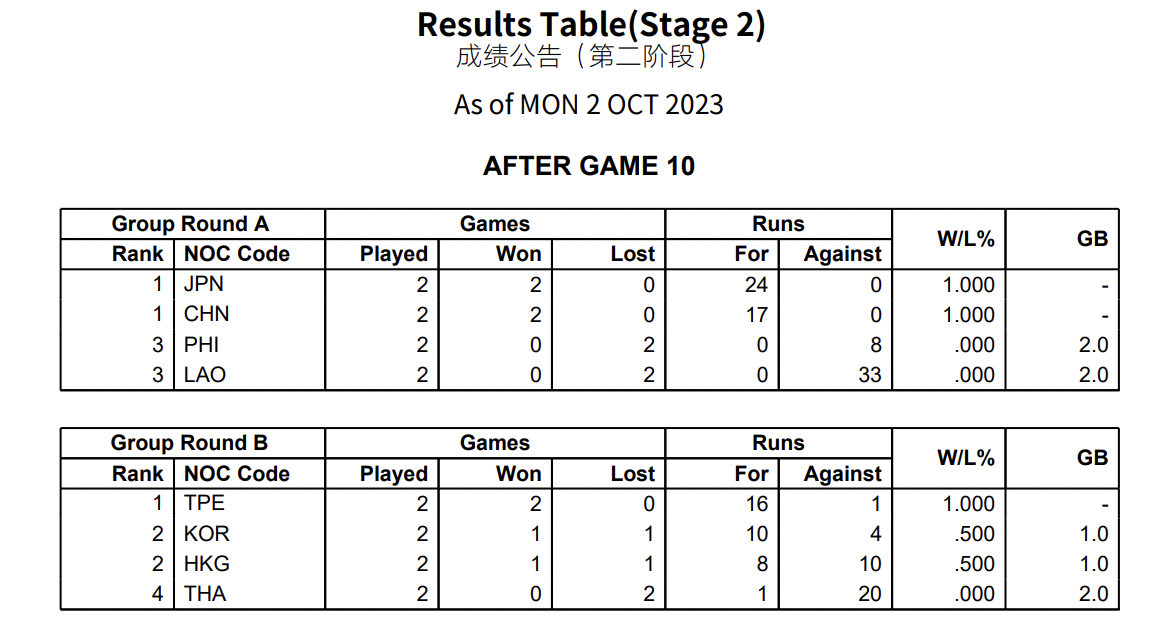Click TPE's runs for value of 16
The image size is (1176, 638).
point(756,504)
